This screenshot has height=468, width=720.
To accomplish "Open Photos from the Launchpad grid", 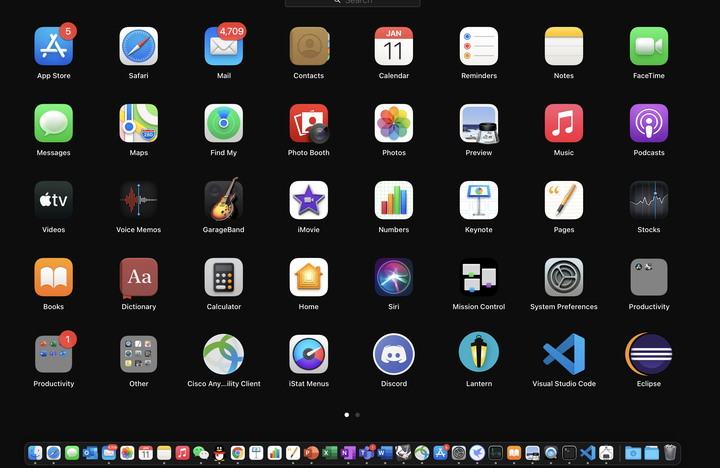I will (x=394, y=123).
